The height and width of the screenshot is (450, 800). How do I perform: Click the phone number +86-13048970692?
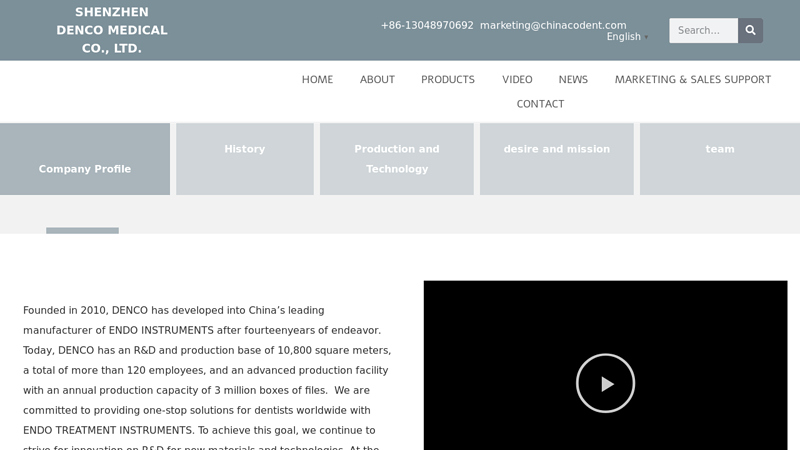[427, 26]
